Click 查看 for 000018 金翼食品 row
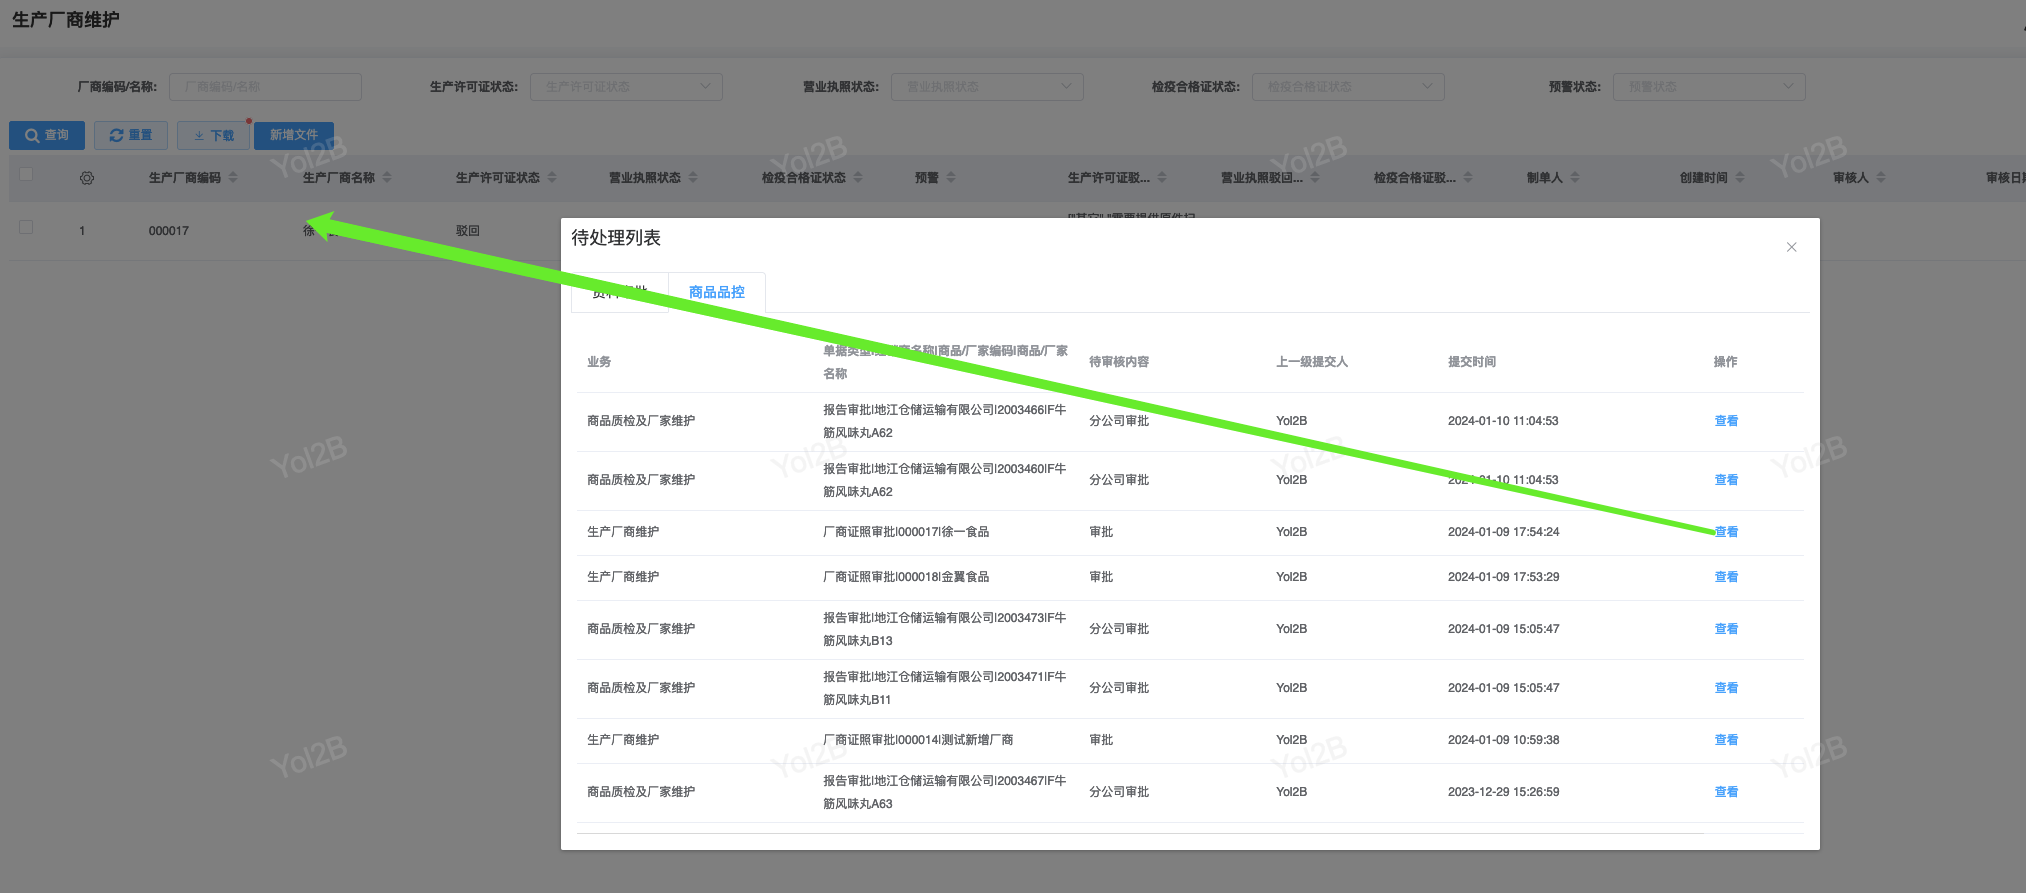 (1726, 577)
